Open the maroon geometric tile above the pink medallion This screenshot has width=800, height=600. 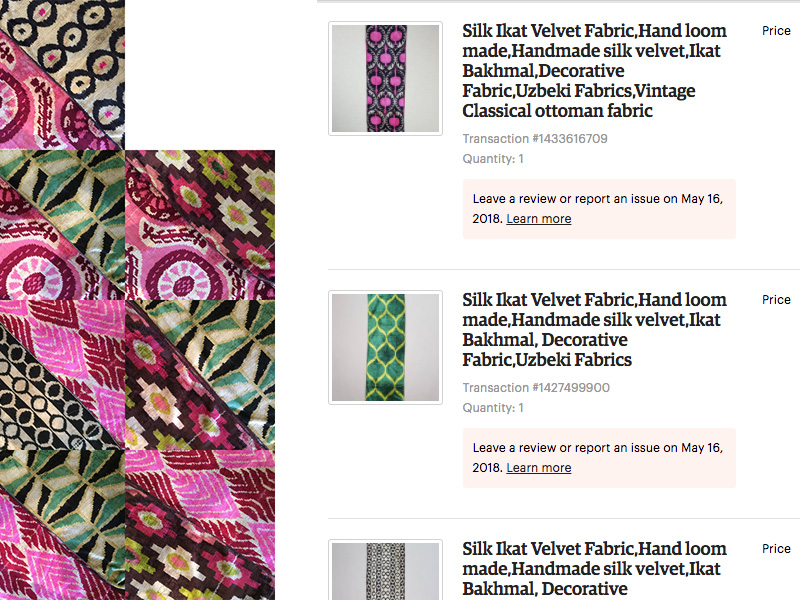[x=200, y=225]
